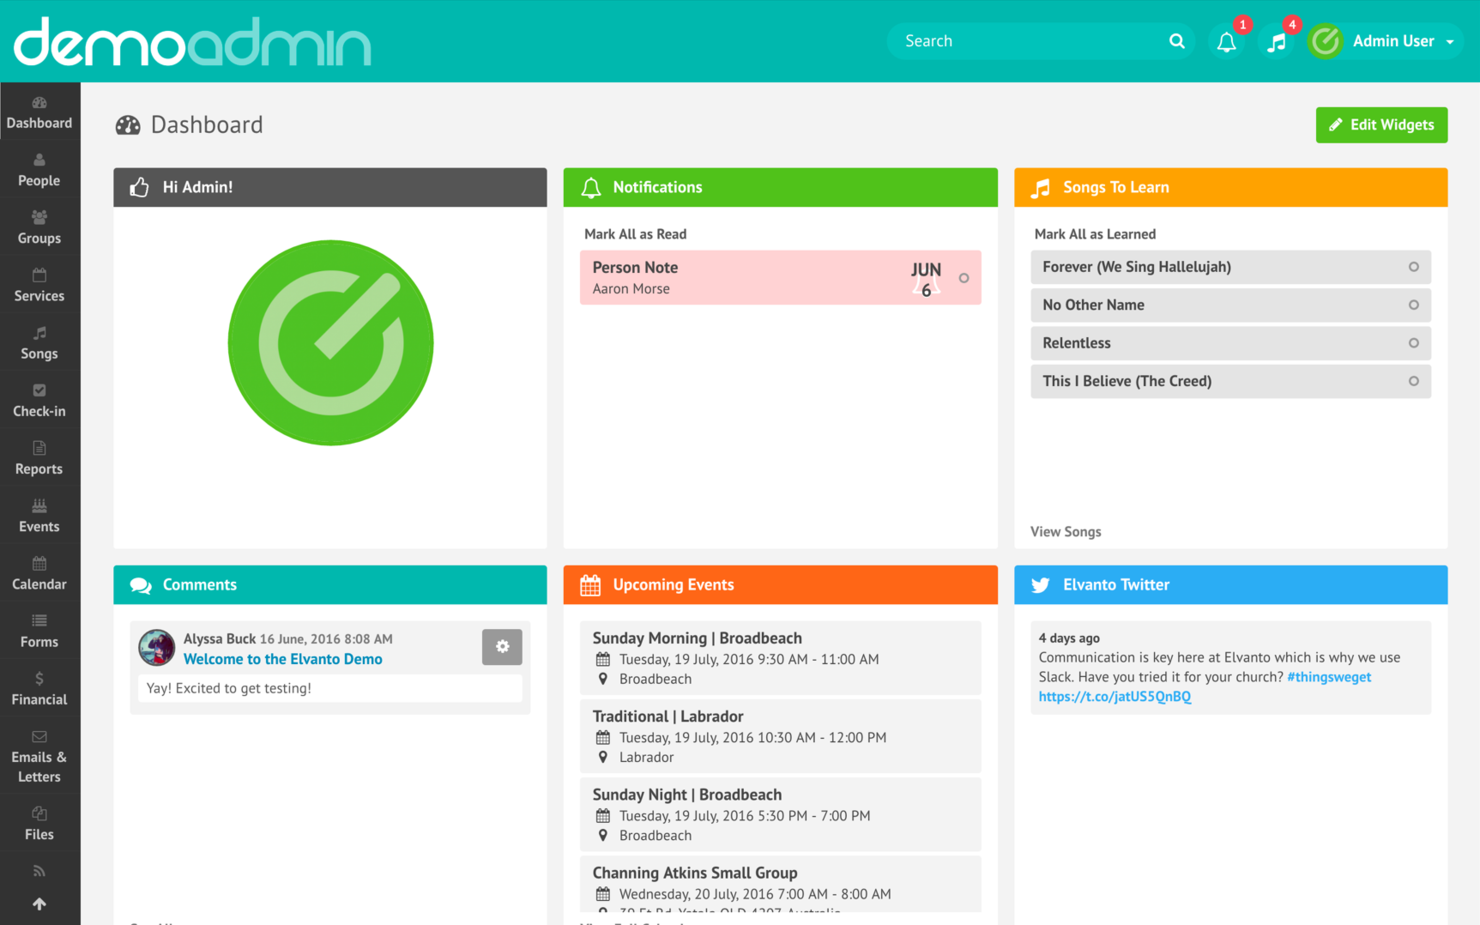This screenshot has height=925, width=1480.
Task: Mark 'Forever (We Sing Hallelujah)' as learned
Action: coord(1413,267)
